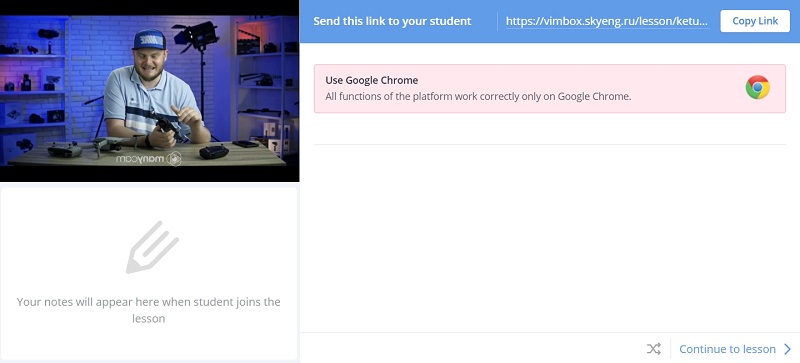Open the Continue to lesson link
This screenshot has height=363, width=800.
(727, 349)
